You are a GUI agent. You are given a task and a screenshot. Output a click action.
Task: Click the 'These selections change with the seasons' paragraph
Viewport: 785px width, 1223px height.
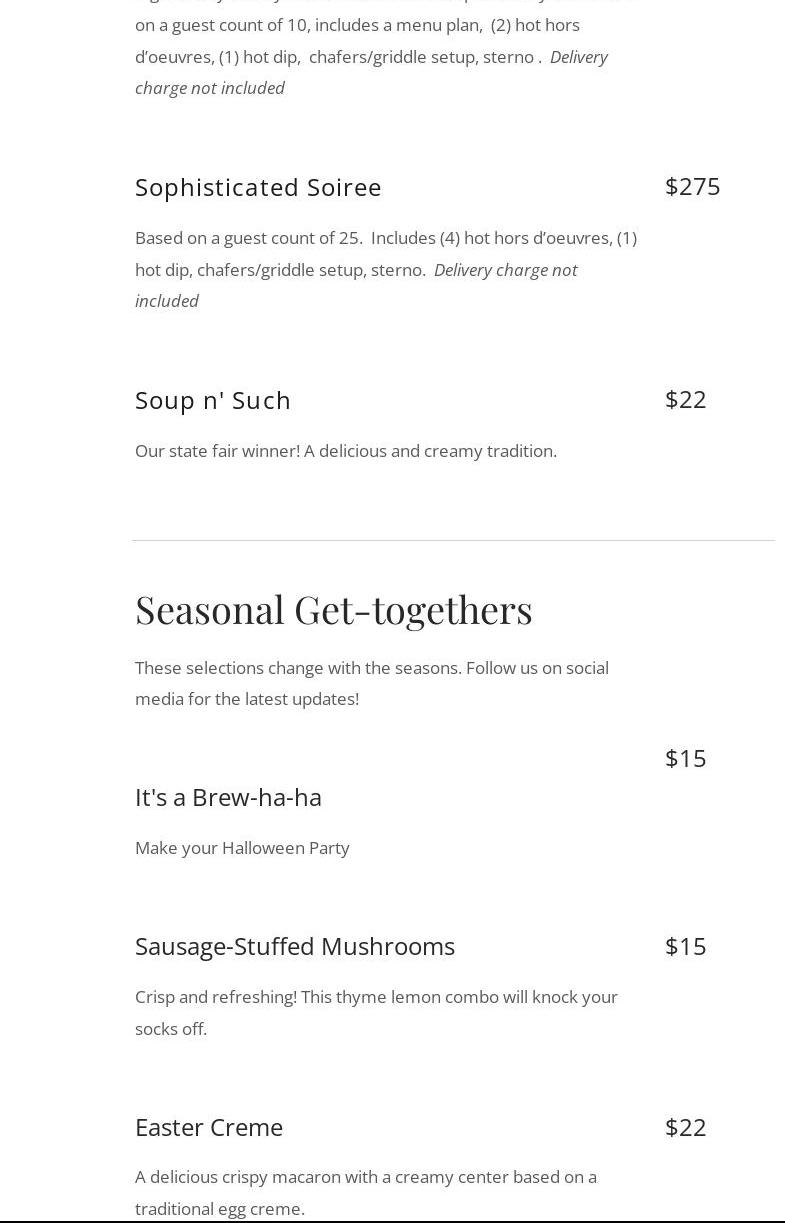371,683
